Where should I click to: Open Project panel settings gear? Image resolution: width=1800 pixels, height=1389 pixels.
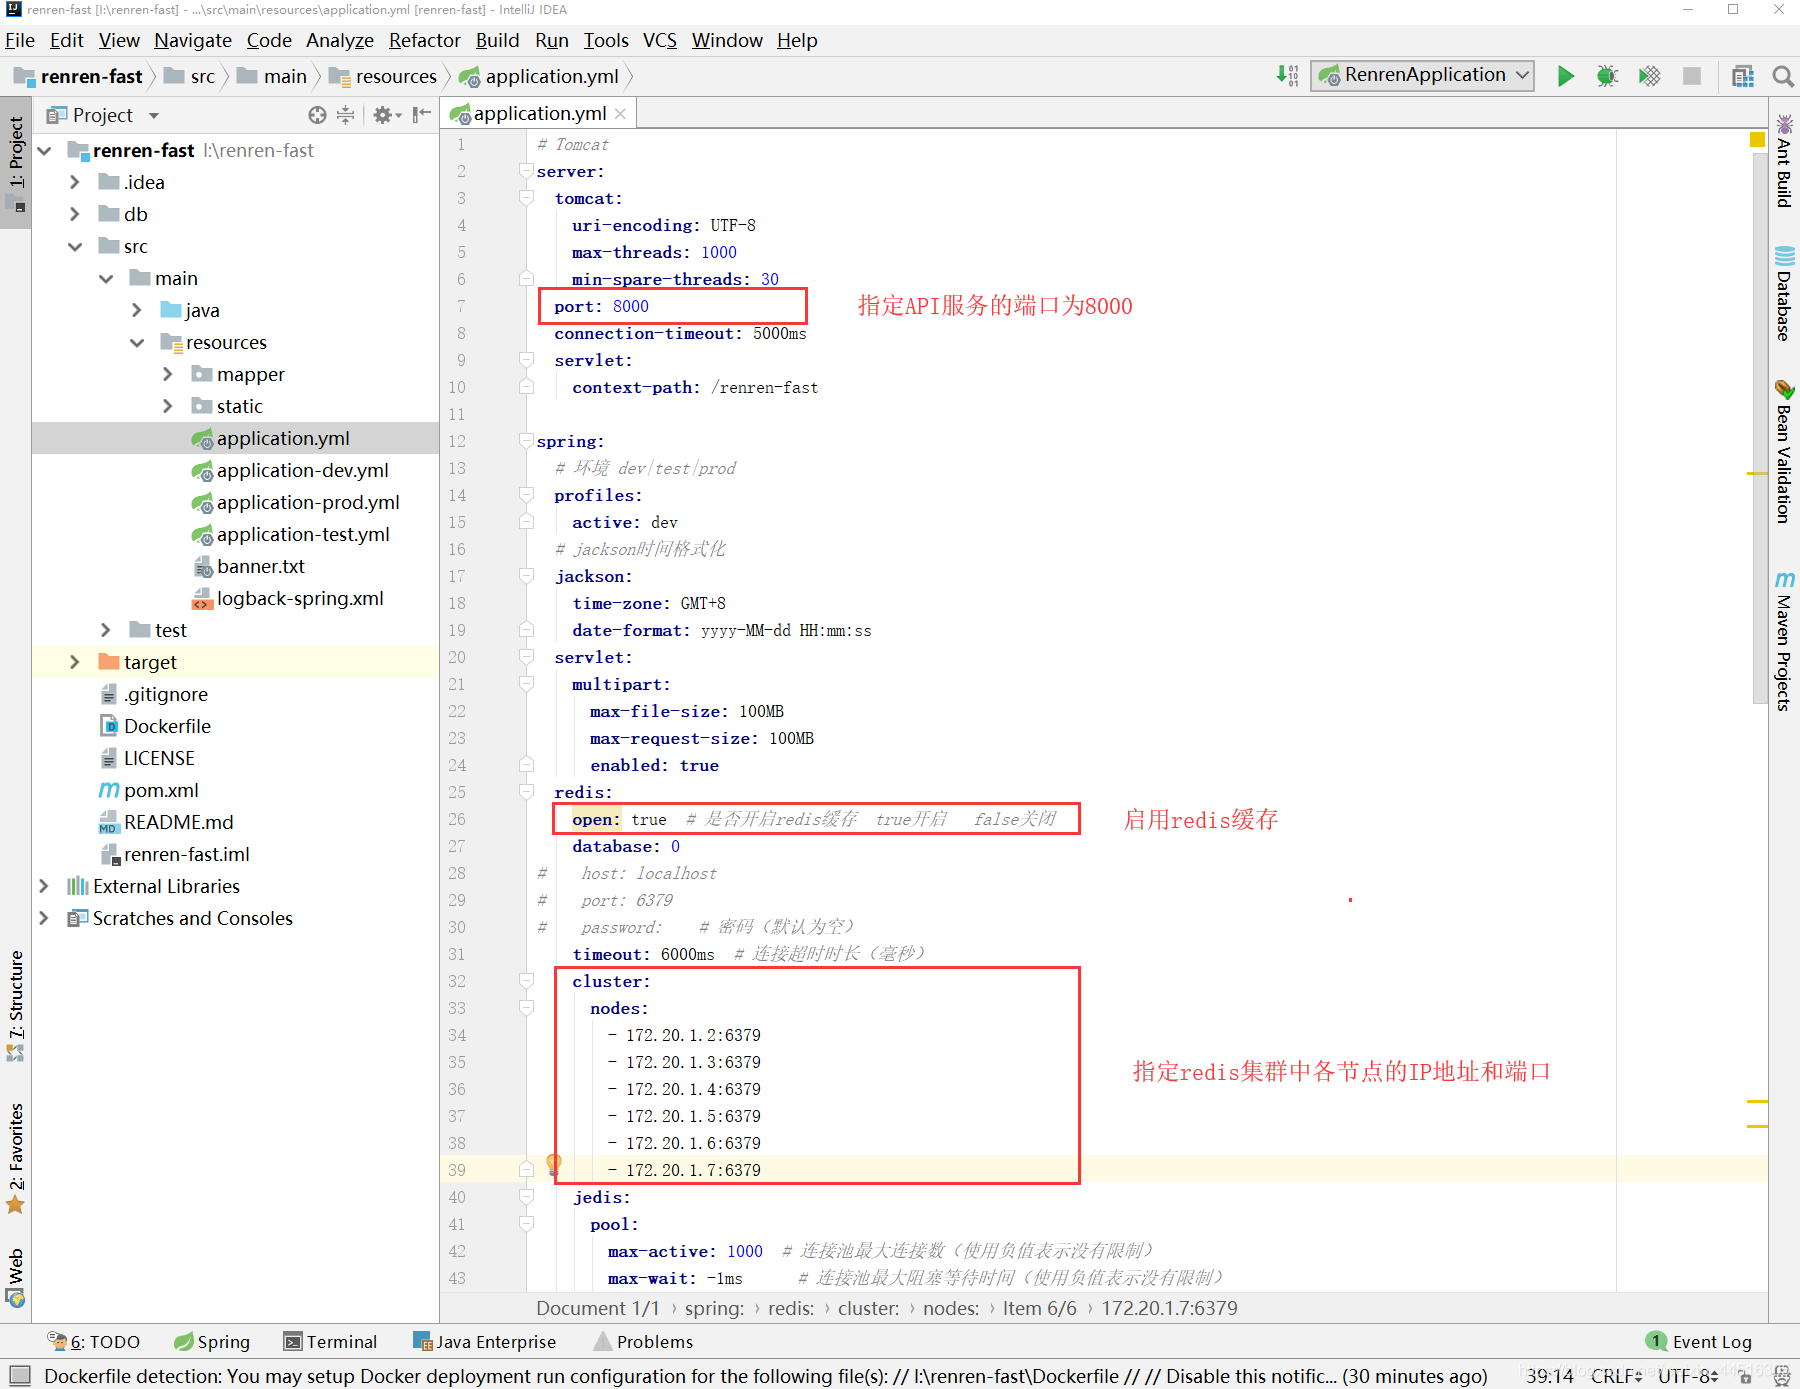386,115
